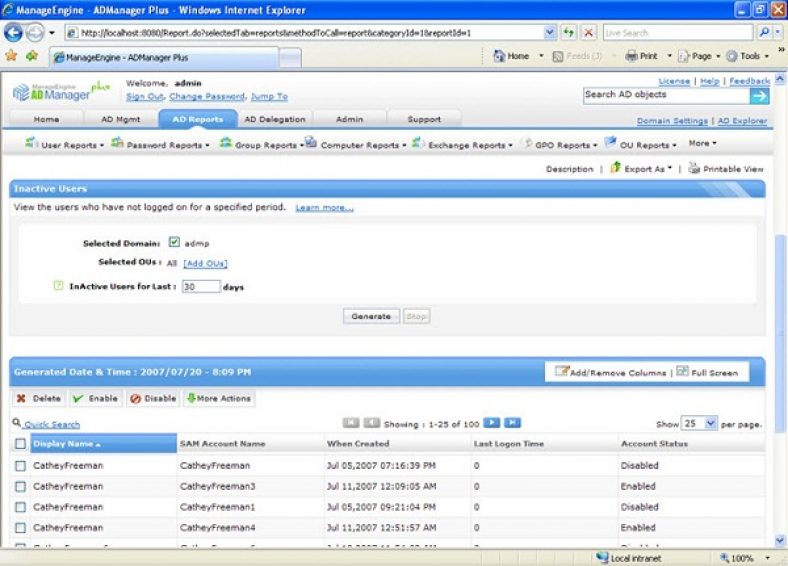Open the OU Reports dropdown
Screen dimensions: 788x566
641,145
